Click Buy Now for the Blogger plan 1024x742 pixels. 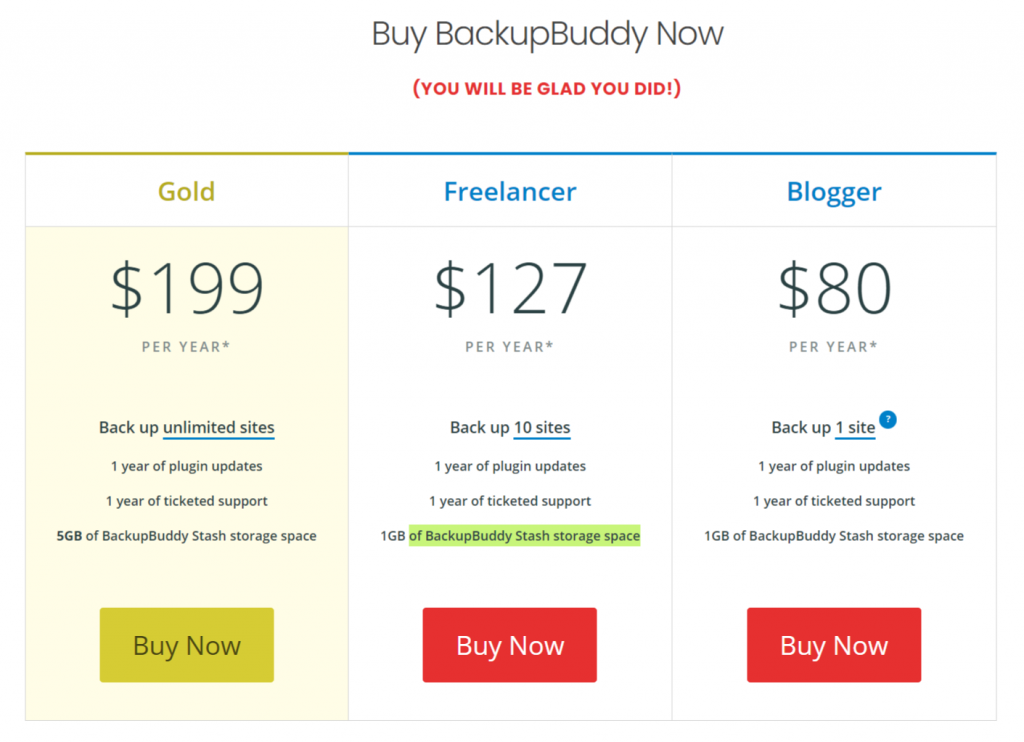pyautogui.click(x=834, y=645)
